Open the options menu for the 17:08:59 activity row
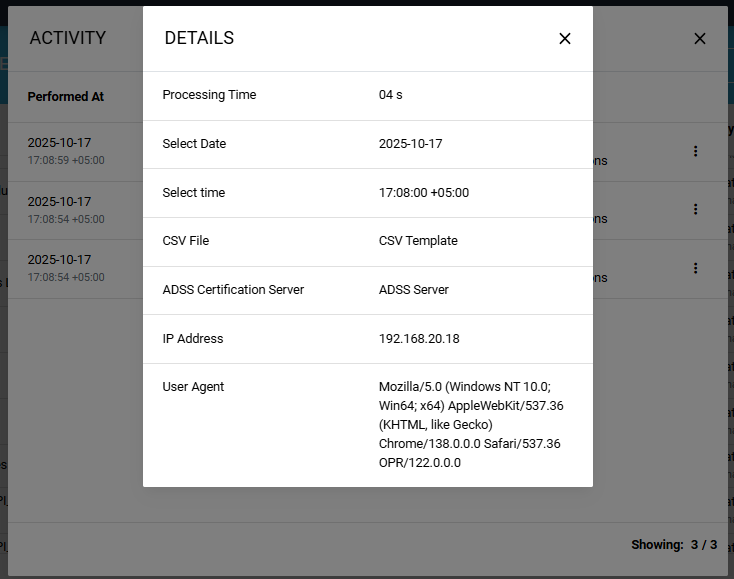The image size is (734, 579). click(x=695, y=151)
